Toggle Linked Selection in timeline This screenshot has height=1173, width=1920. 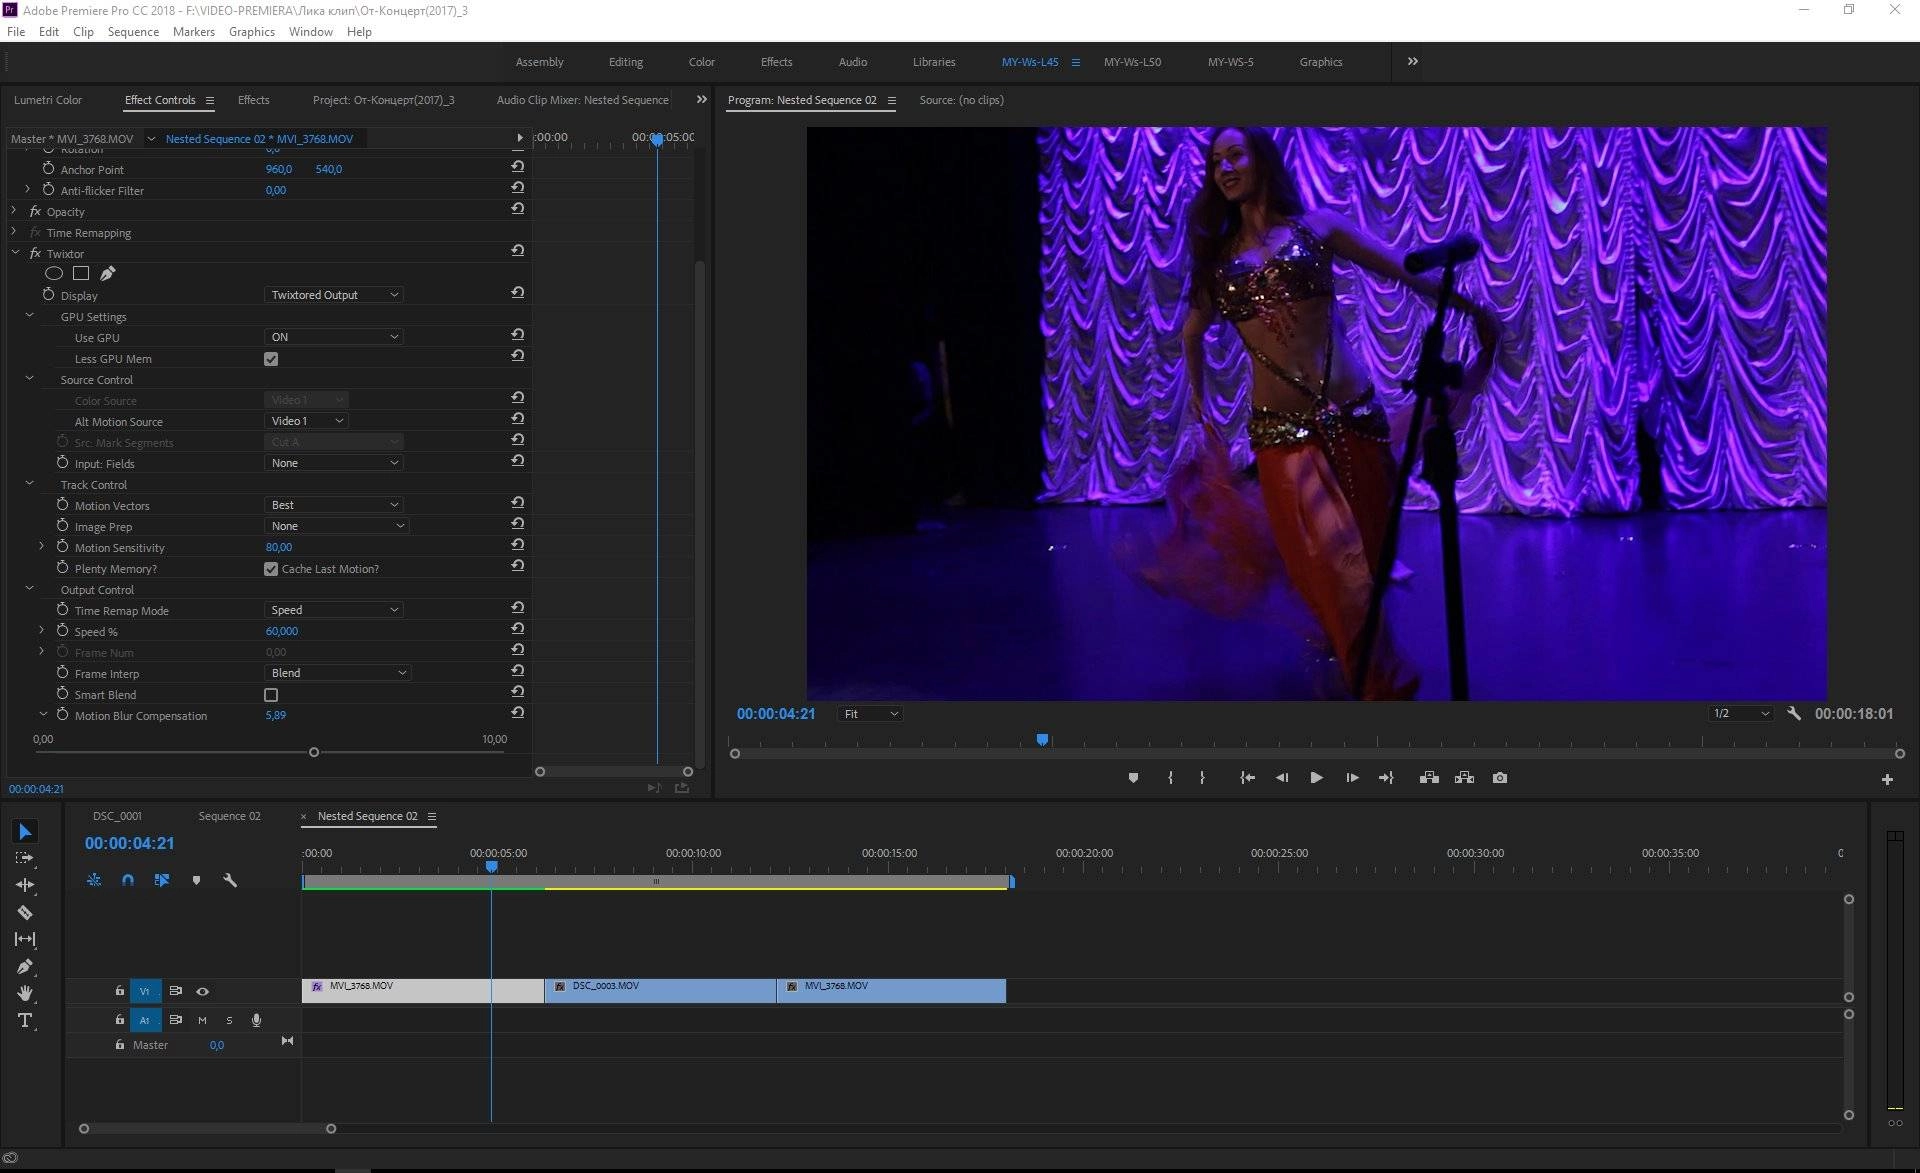[161, 880]
